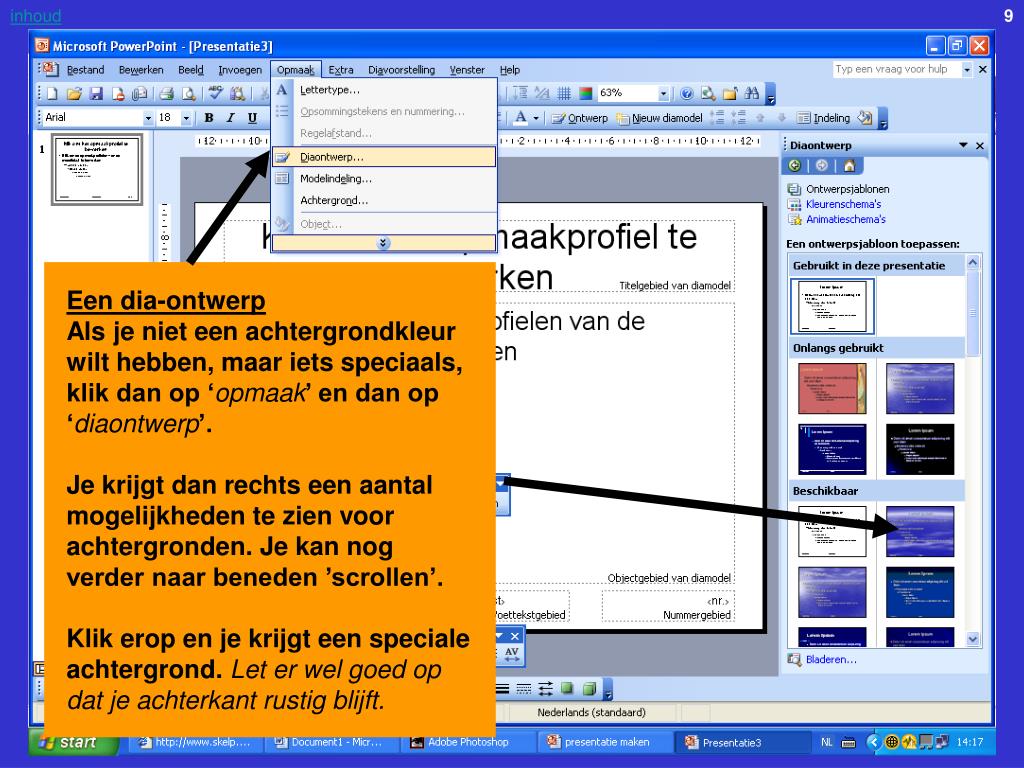Click the Lettertype A icon in menu

click(281, 90)
